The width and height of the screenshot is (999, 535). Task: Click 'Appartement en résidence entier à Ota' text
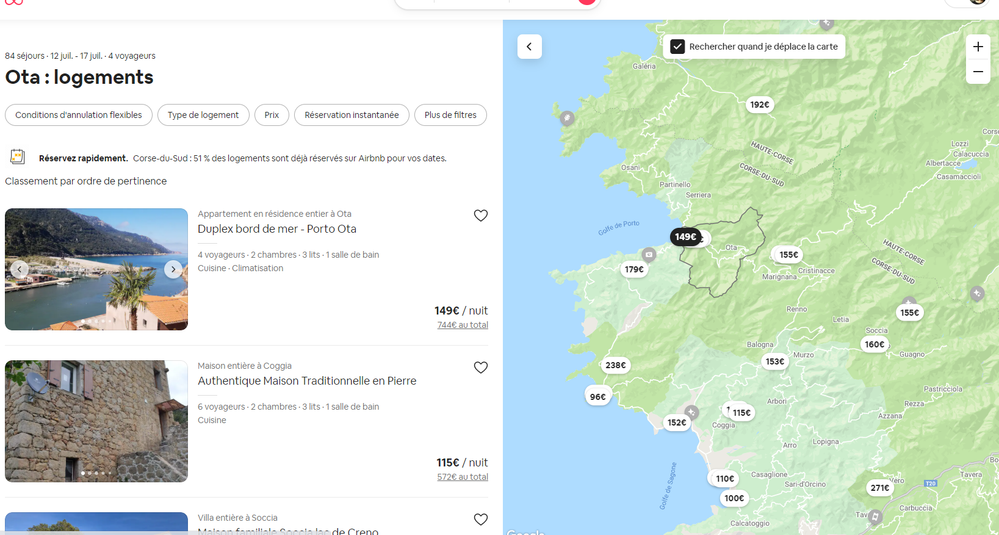coord(275,214)
